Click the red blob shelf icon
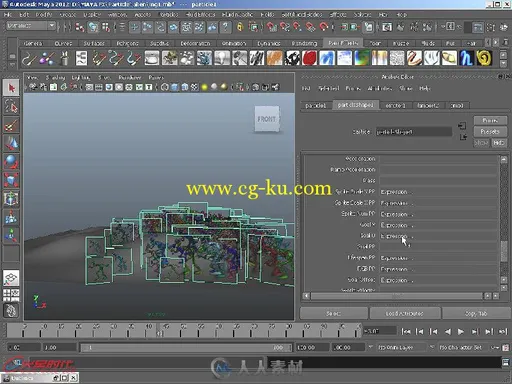This screenshot has height=384, width=512. tap(309, 58)
